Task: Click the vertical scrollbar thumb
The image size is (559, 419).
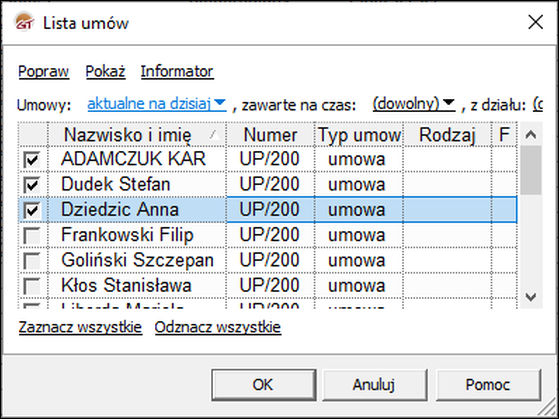Action: 531,170
